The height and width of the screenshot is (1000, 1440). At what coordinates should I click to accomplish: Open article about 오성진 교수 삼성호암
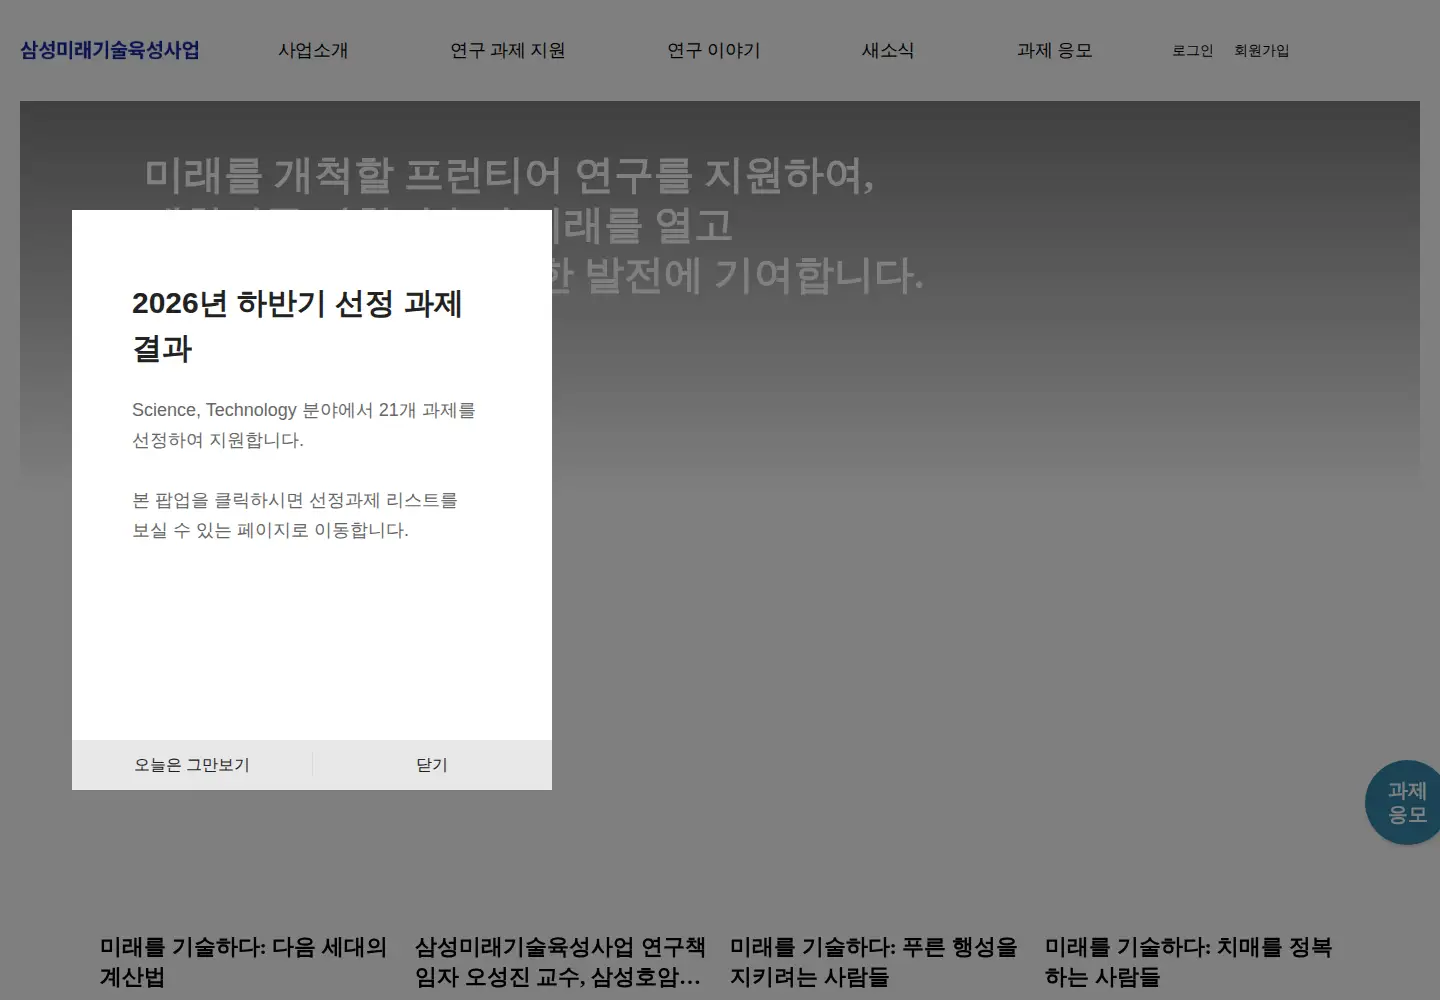pyautogui.click(x=560, y=962)
